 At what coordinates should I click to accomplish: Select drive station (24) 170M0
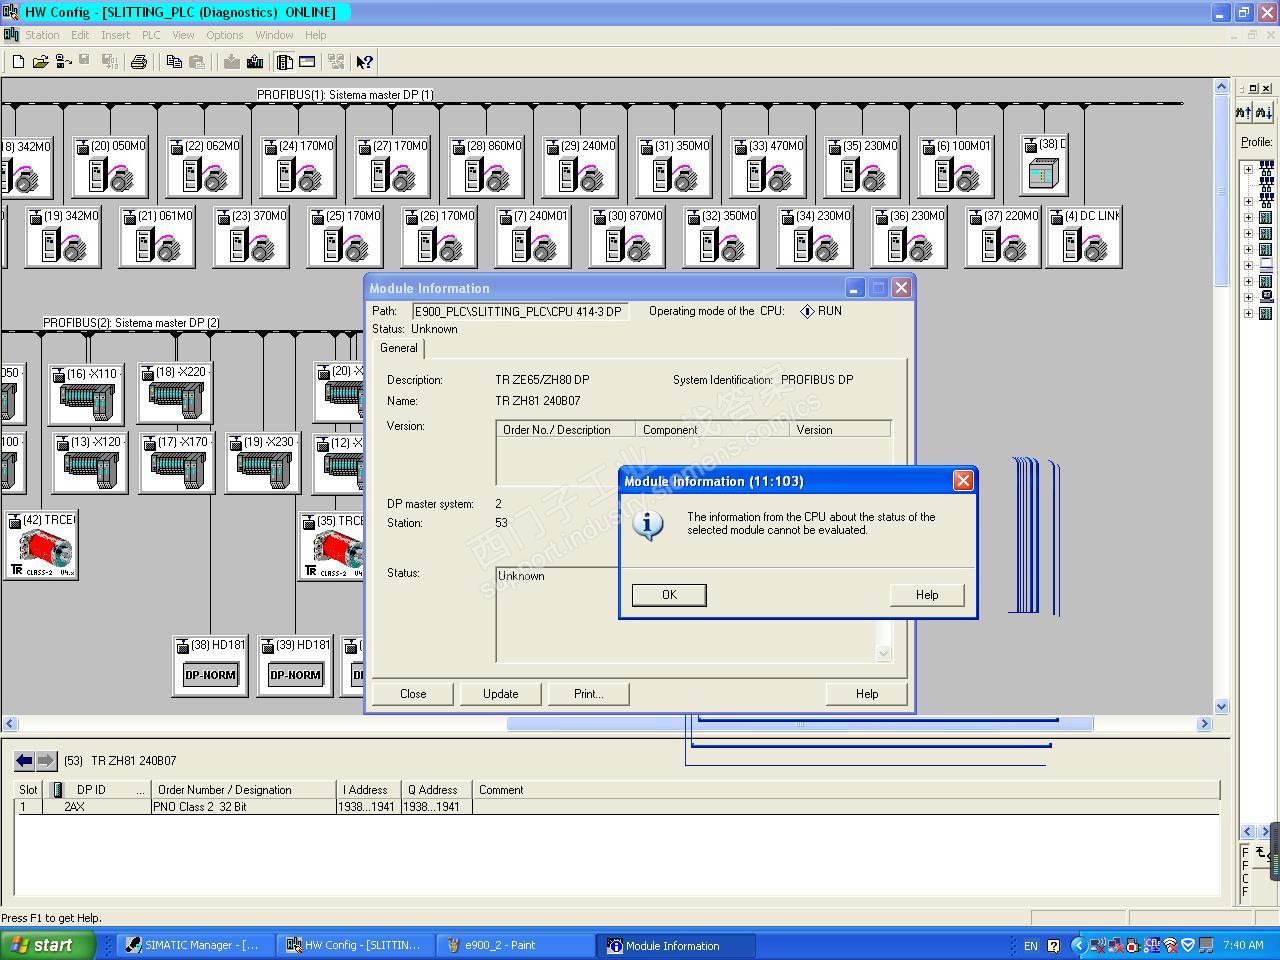[298, 166]
